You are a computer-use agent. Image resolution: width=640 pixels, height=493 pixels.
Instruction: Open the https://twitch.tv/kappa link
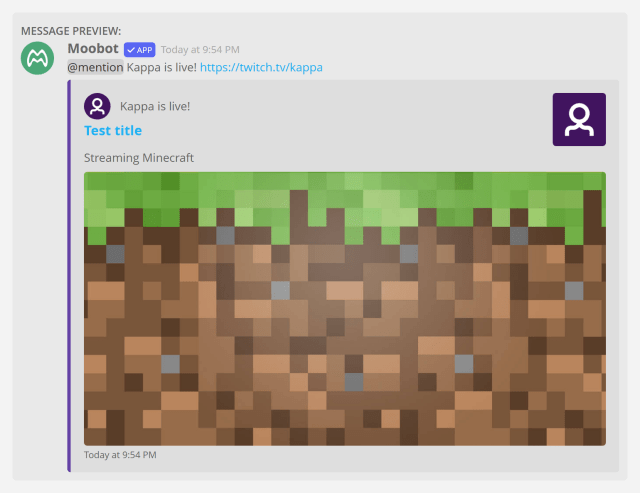(261, 67)
